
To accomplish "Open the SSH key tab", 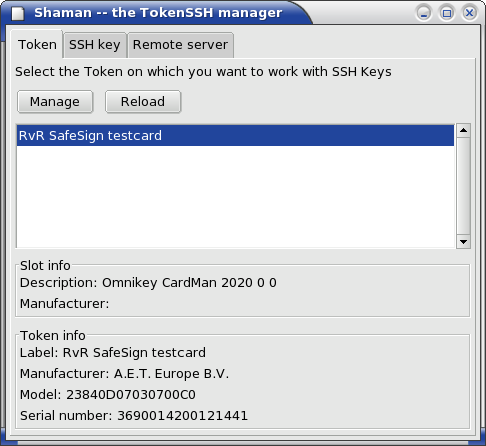I will 95,45.
